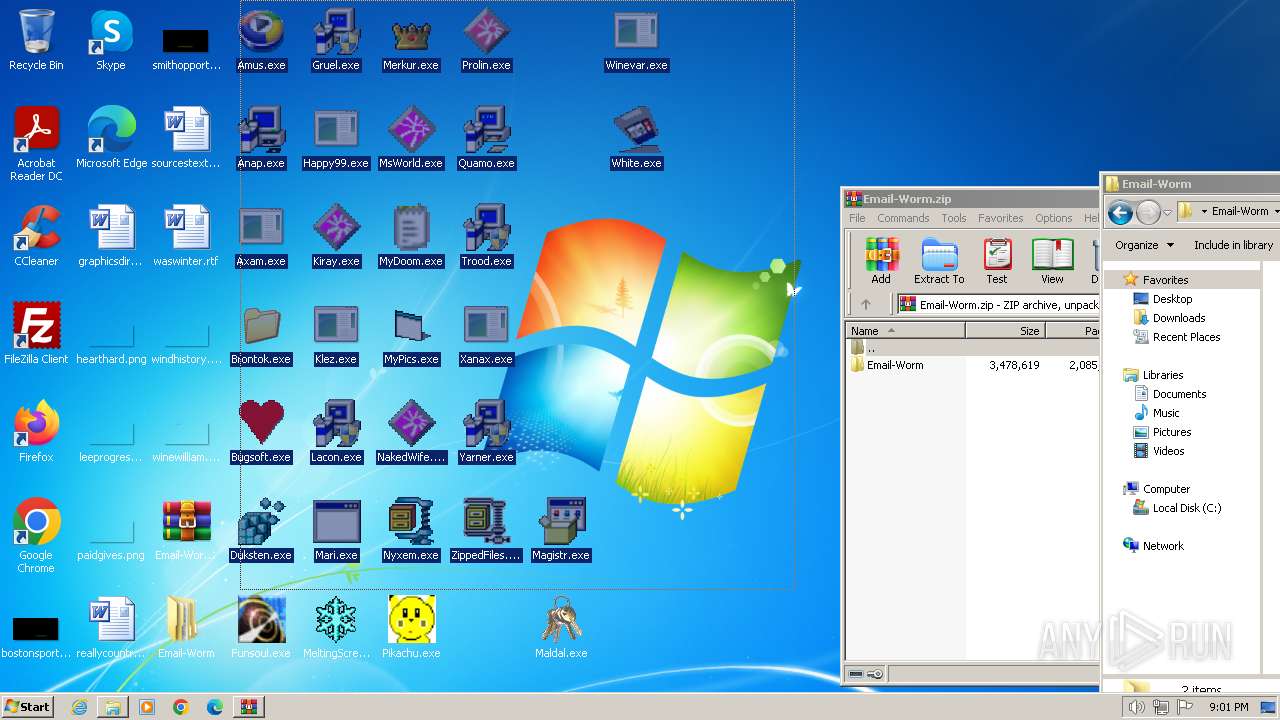Open Desktop in Explorer Favorites
Viewport: 1280px width, 720px height.
pos(1172,299)
